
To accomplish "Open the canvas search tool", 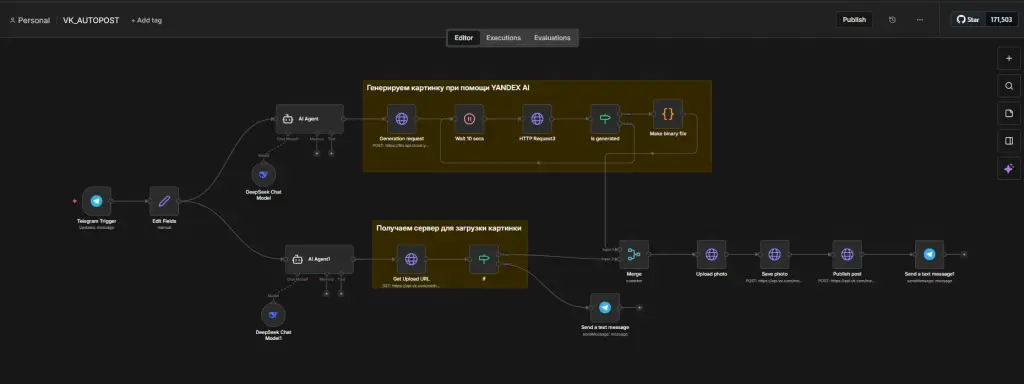I will (1008, 86).
